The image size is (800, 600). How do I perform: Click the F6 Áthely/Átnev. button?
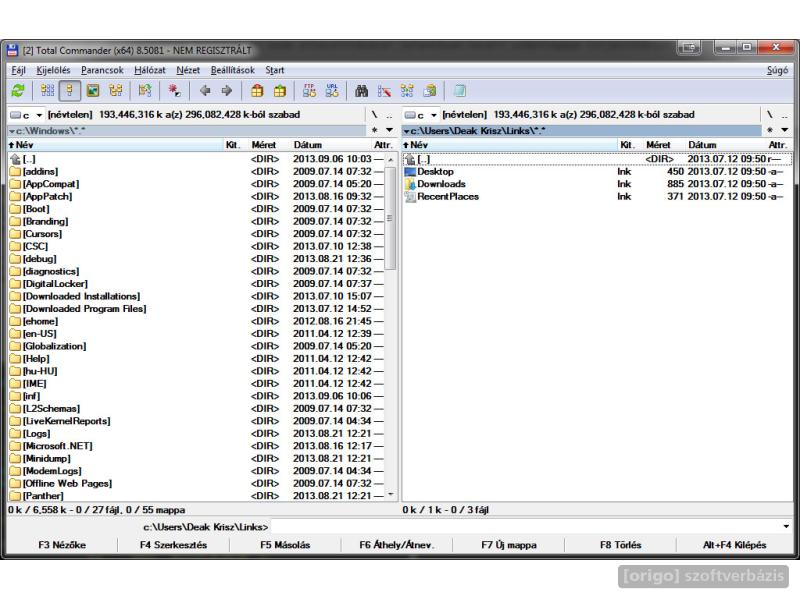pos(397,545)
